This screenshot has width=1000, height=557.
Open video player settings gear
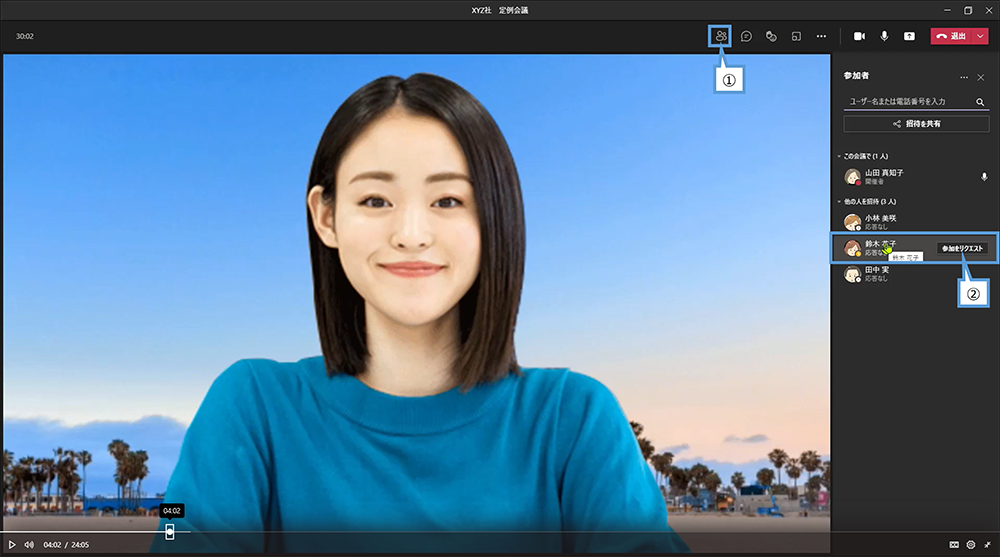pyautogui.click(x=971, y=545)
